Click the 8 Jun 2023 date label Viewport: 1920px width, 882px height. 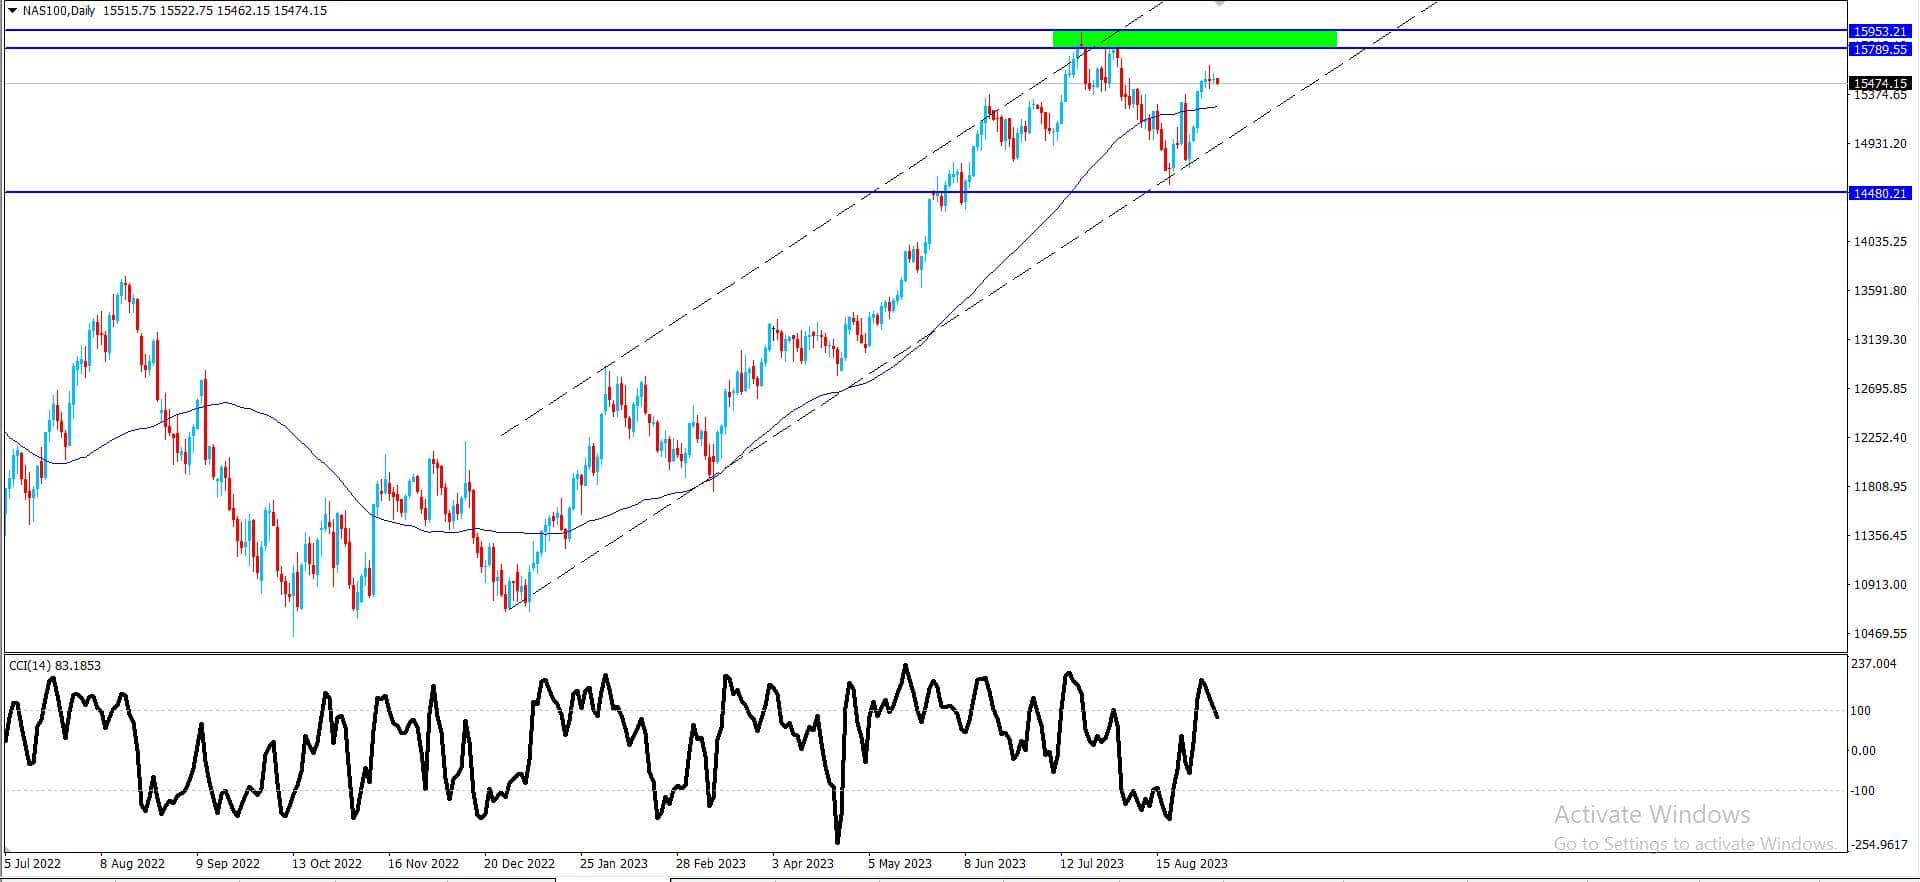point(995,864)
